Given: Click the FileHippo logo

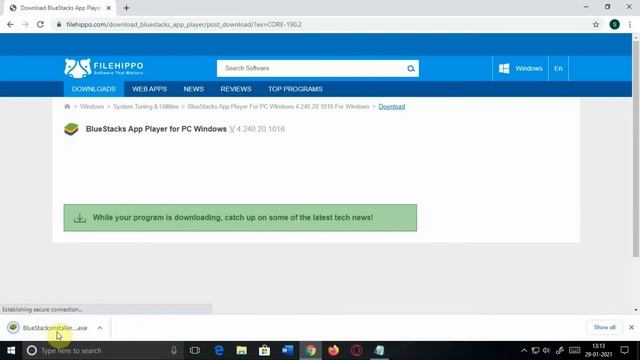Looking at the screenshot, I should coord(104,68).
